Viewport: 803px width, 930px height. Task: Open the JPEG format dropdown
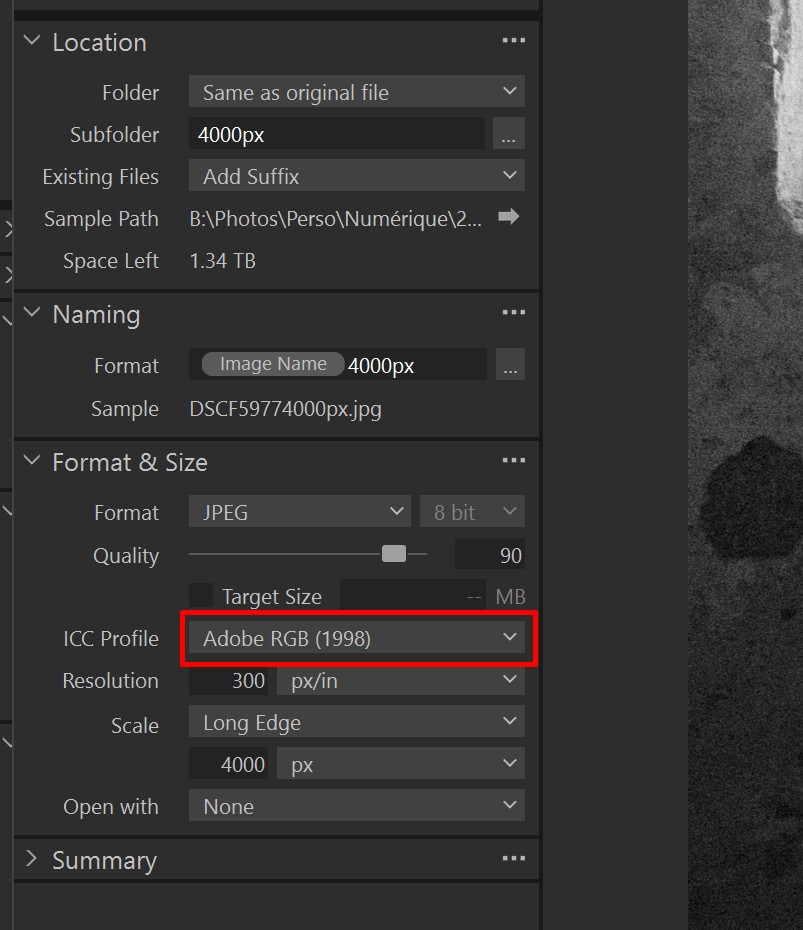[x=299, y=511]
